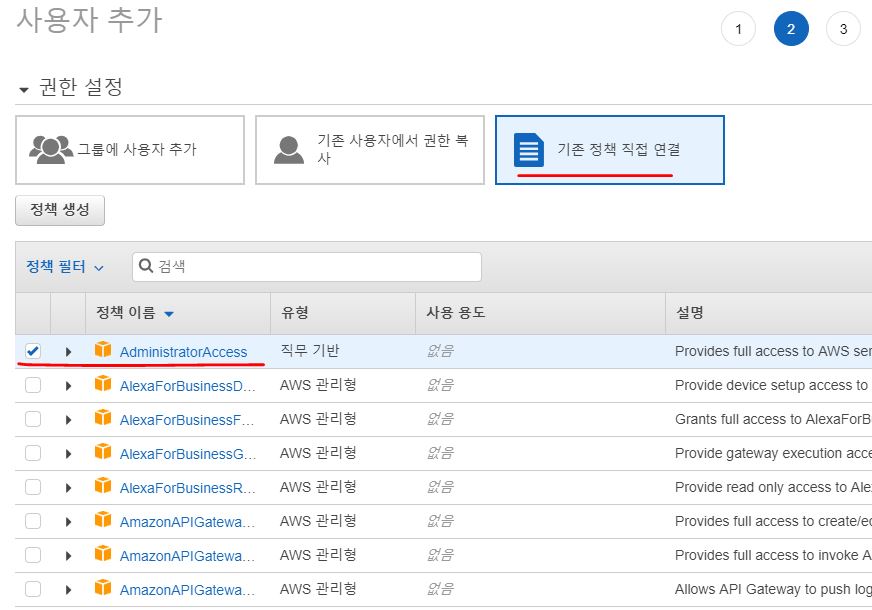This screenshot has height=610, width=872.
Task: Expand row 'Allows API Gateway to push log'
Action: click(x=68, y=589)
